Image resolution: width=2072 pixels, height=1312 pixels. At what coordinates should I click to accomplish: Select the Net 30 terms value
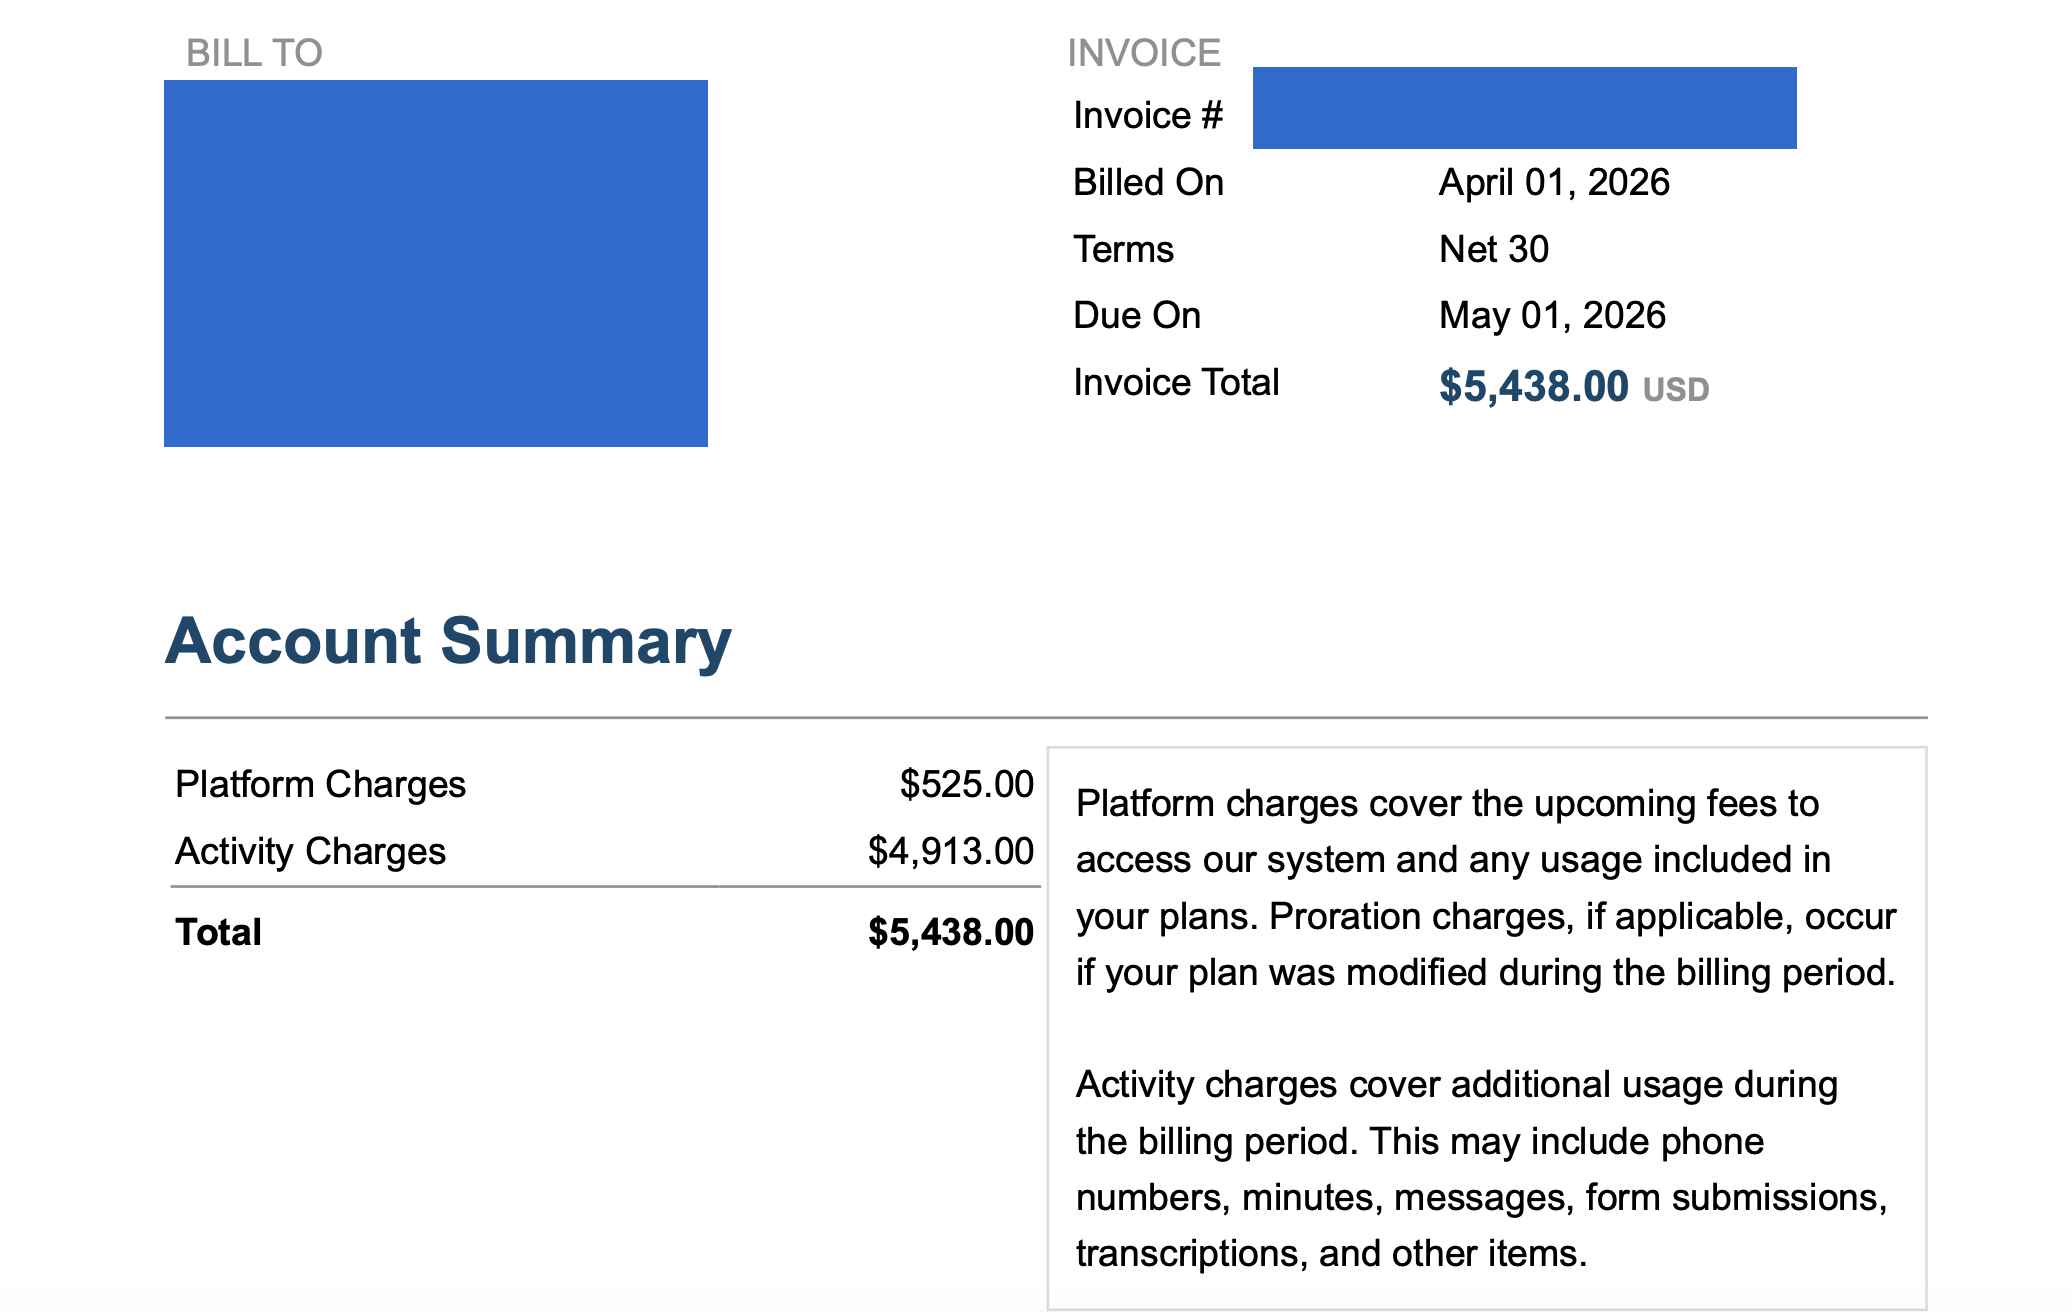(x=1493, y=249)
